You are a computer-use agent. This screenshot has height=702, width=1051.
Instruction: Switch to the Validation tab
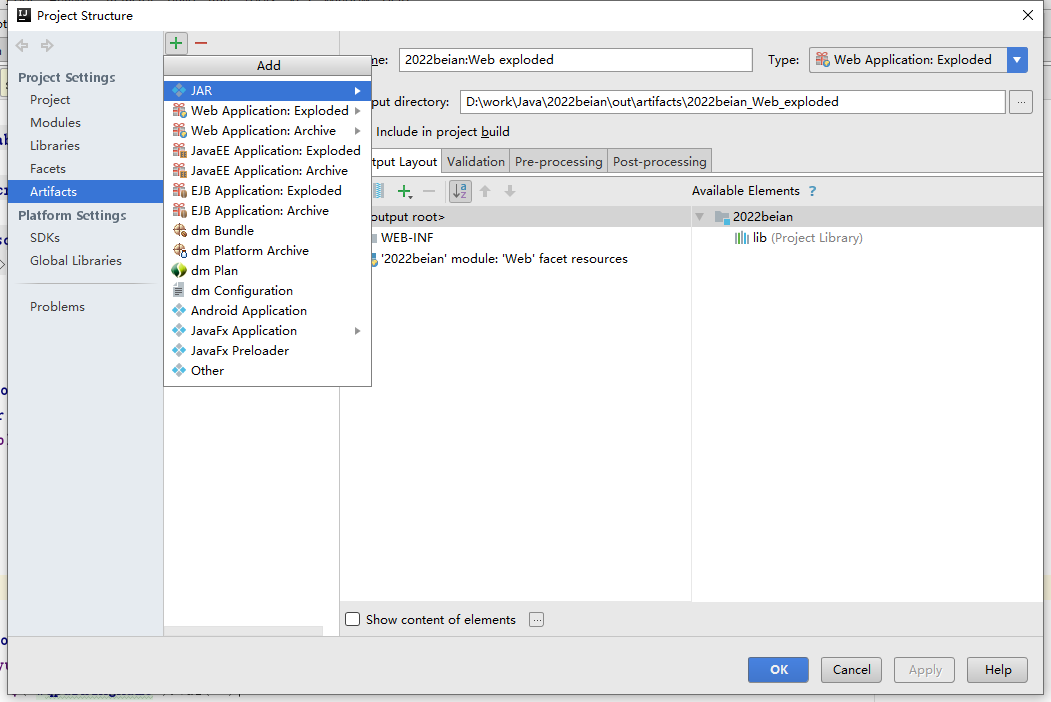tap(476, 162)
